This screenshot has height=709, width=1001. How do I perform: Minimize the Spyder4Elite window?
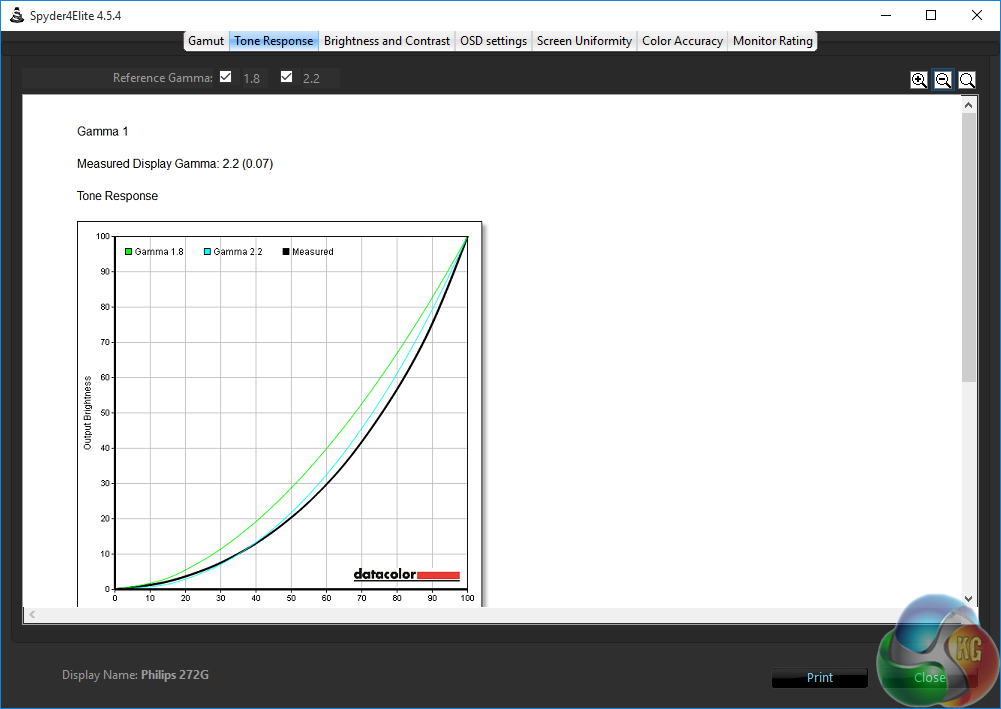(885, 15)
